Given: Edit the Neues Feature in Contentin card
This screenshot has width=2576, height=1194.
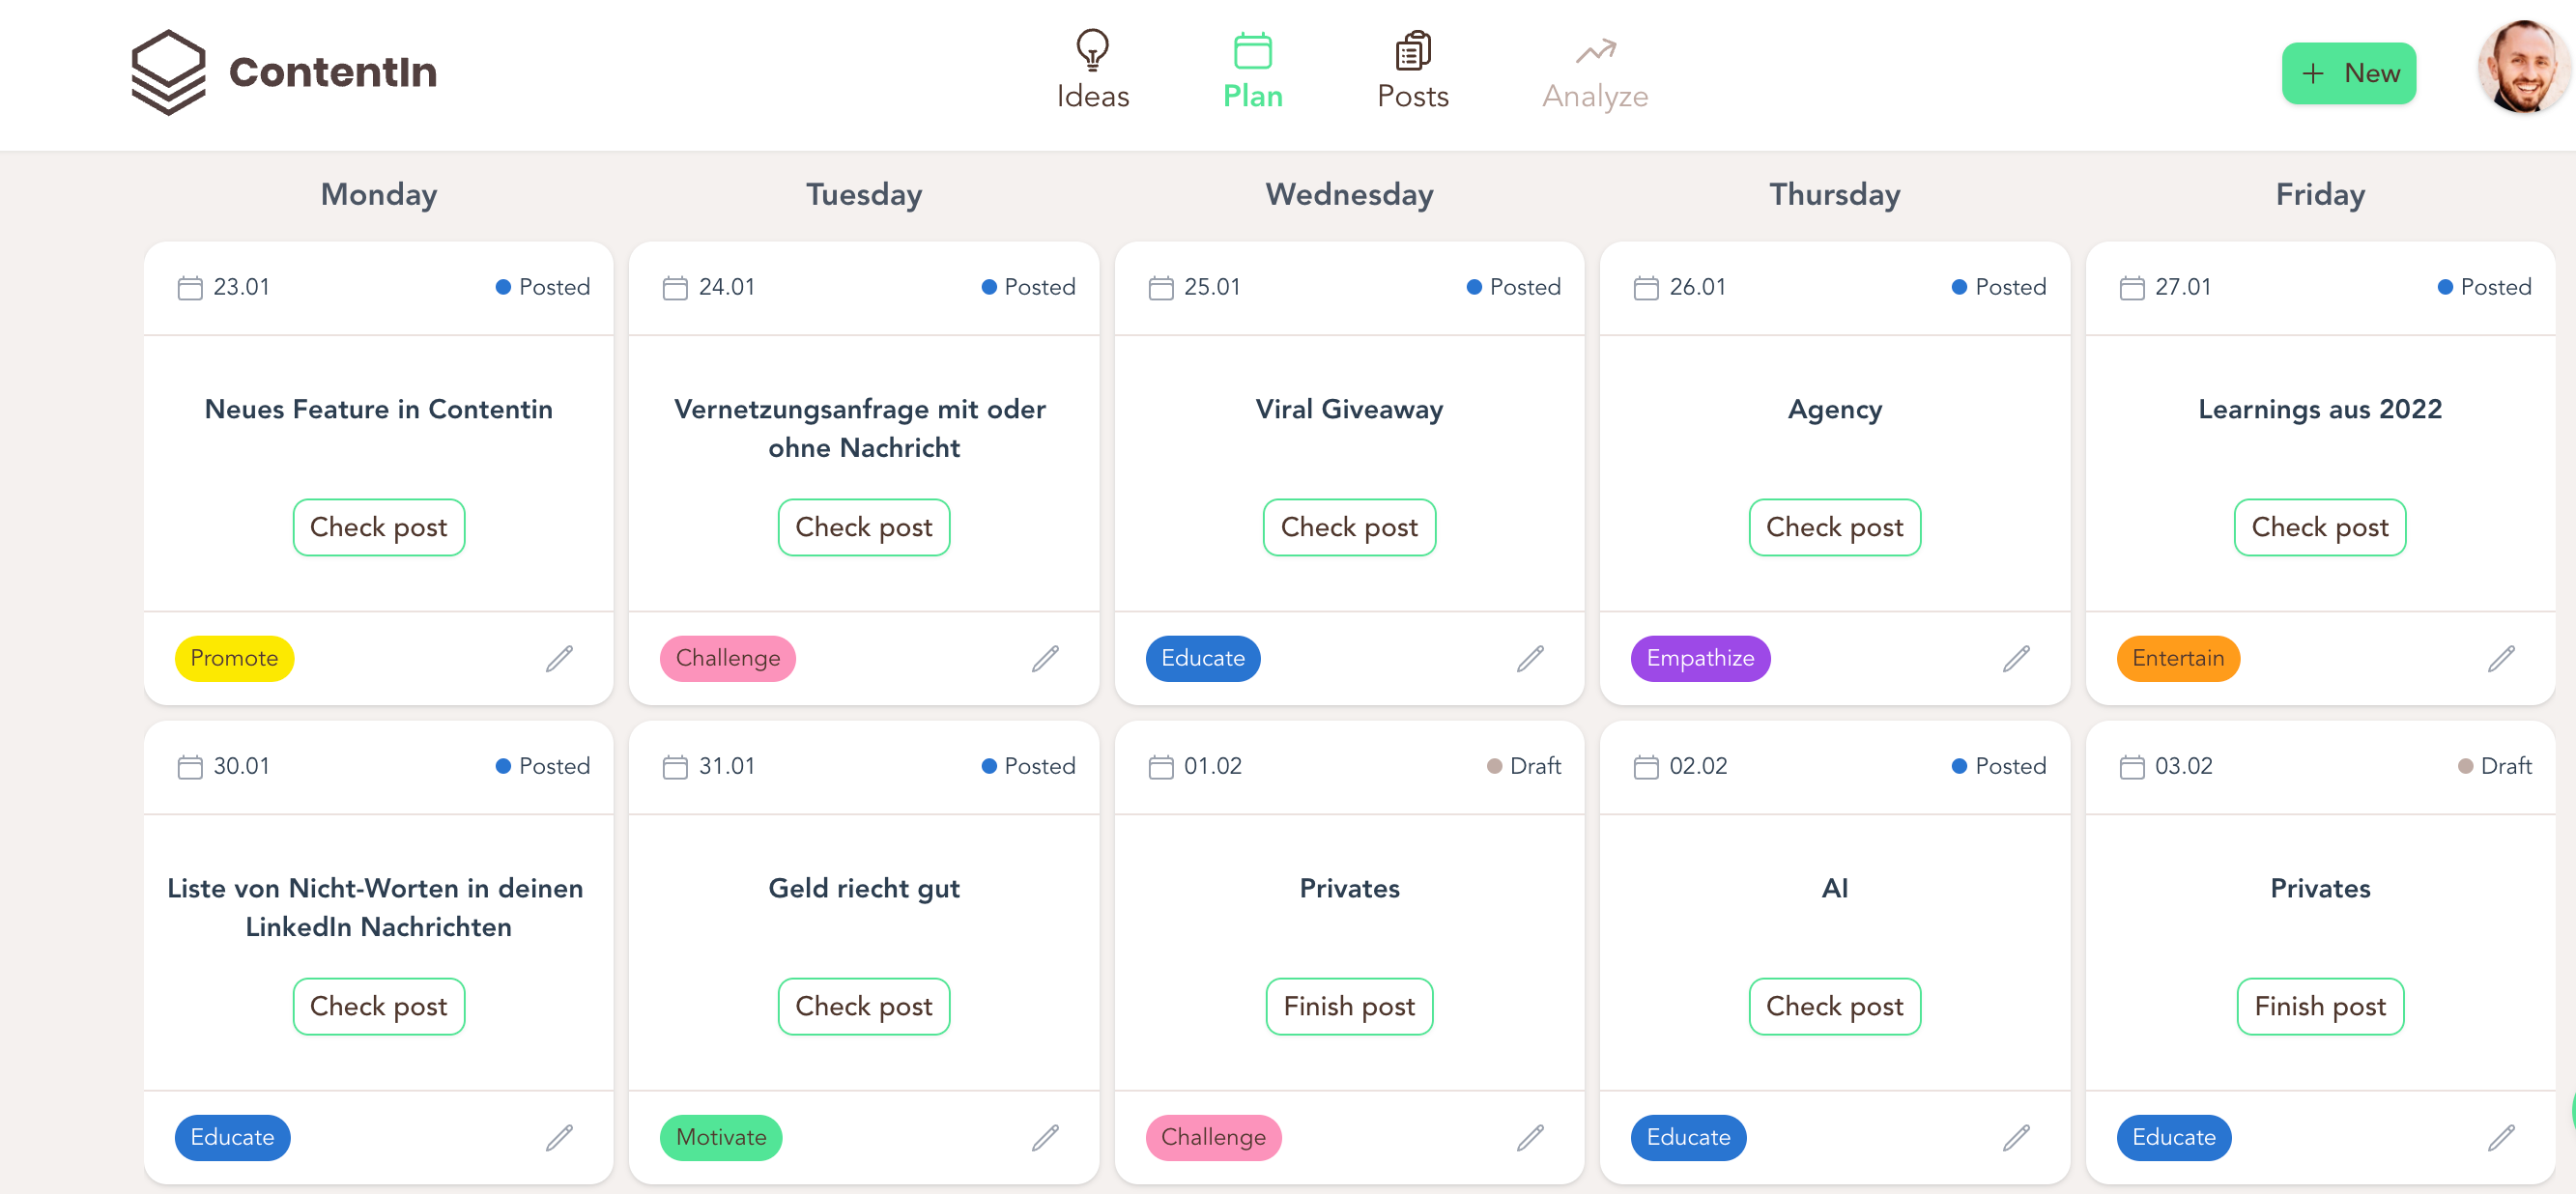Looking at the screenshot, I should click(x=559, y=658).
